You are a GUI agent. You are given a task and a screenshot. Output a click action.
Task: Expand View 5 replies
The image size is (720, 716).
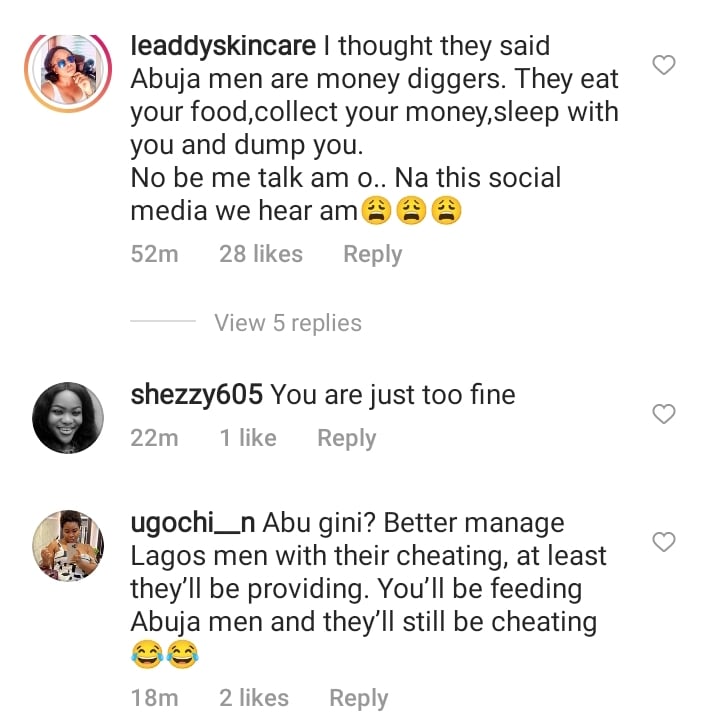[288, 323]
